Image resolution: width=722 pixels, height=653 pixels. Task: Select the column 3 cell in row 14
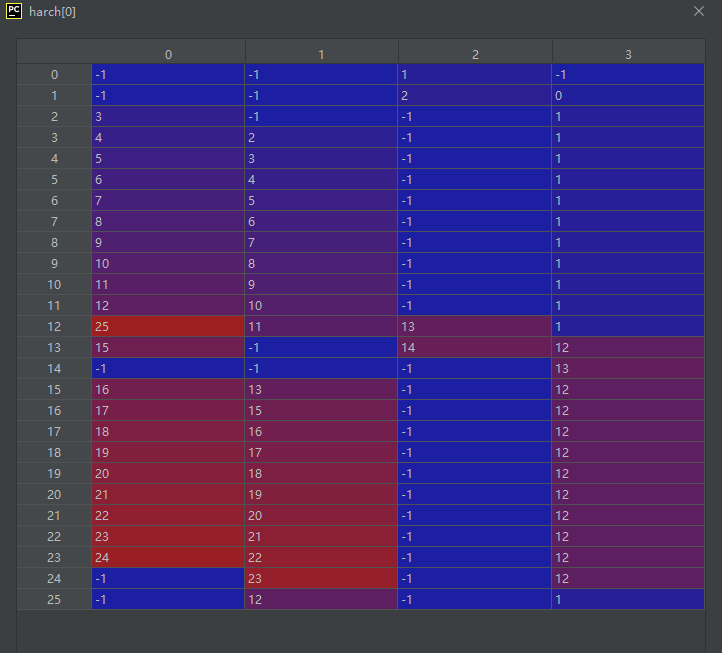[x=628, y=368]
